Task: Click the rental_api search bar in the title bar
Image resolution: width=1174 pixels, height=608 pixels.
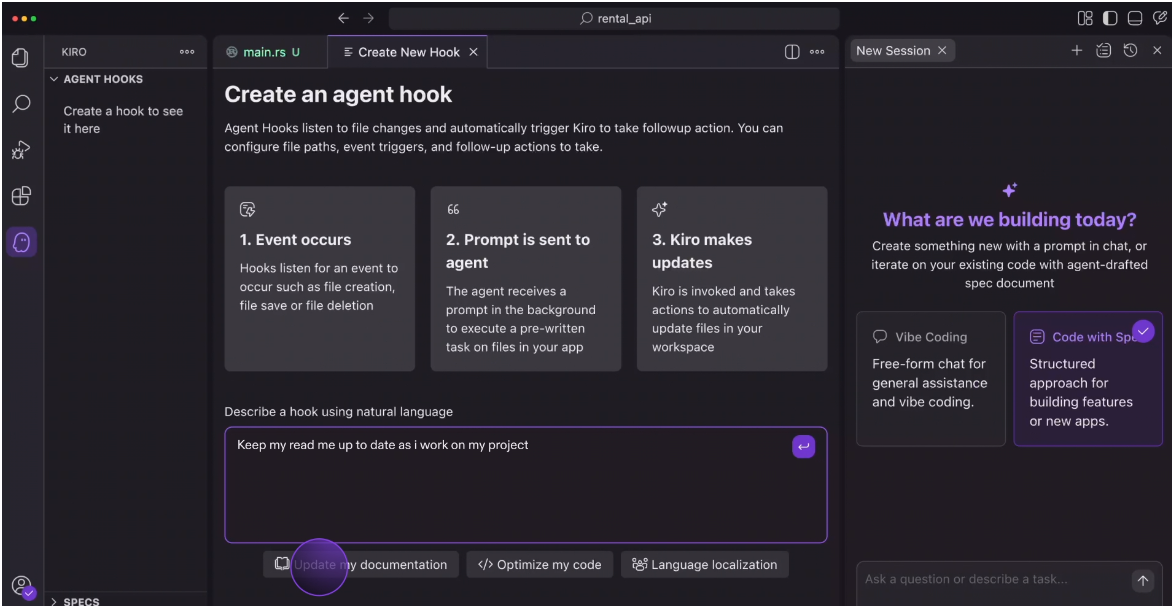Action: click(614, 18)
